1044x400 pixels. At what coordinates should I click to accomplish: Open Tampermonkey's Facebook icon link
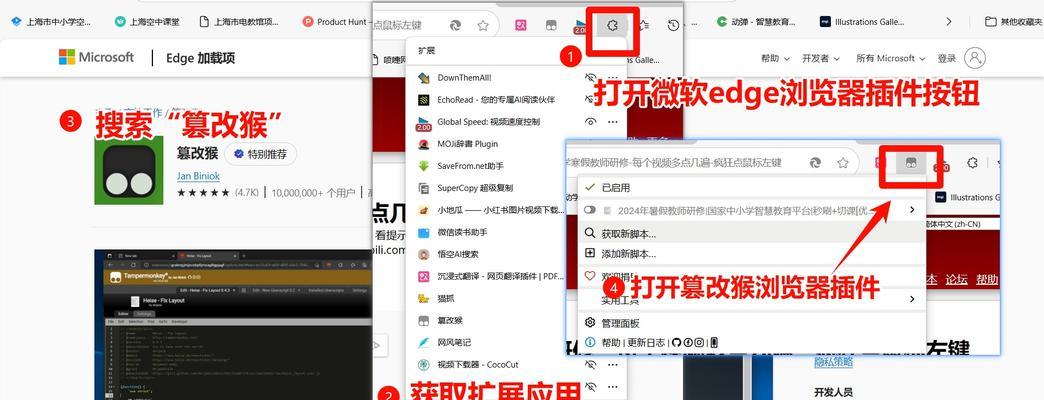click(688, 342)
